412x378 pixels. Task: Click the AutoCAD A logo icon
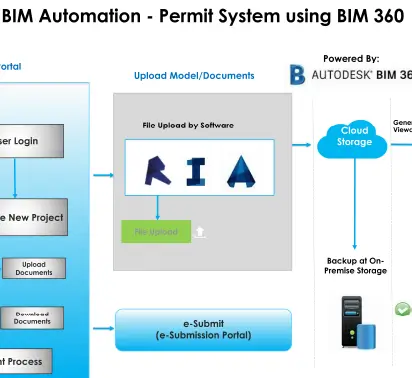pyautogui.click(x=241, y=171)
